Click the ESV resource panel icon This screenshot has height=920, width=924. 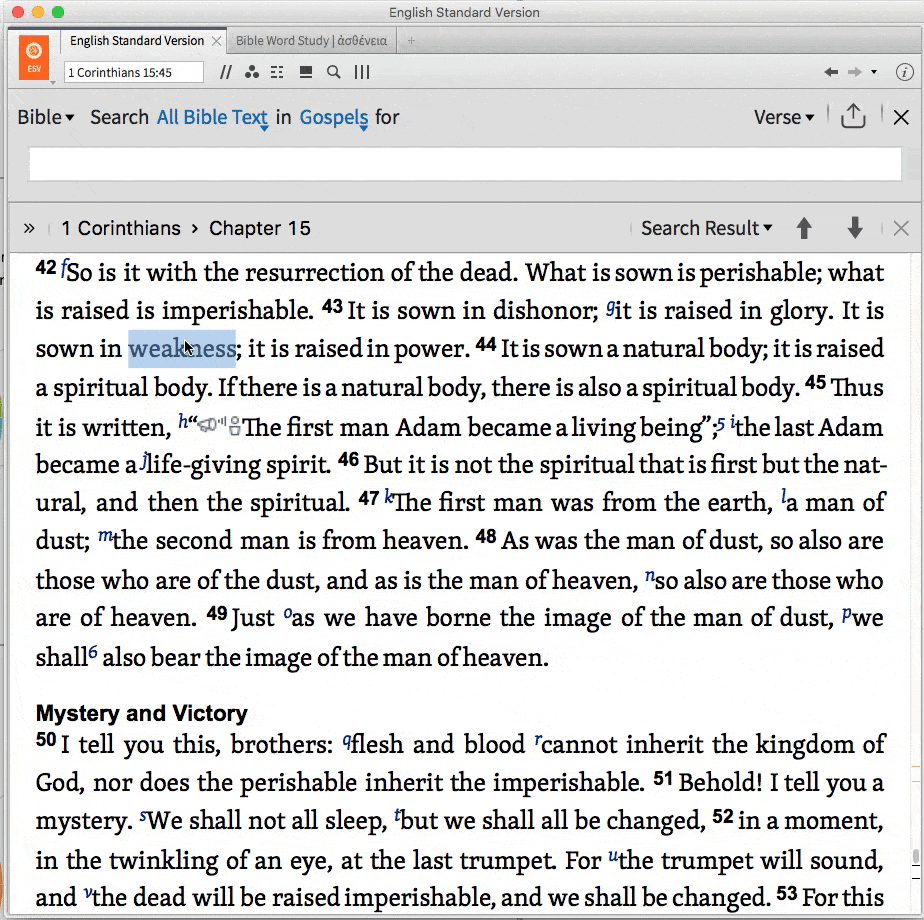34,57
